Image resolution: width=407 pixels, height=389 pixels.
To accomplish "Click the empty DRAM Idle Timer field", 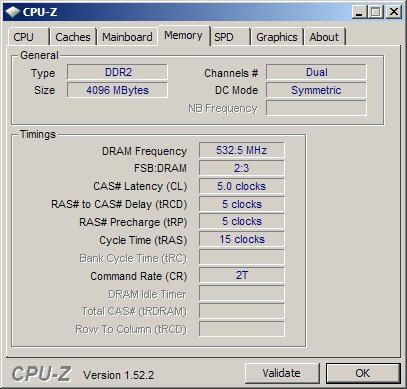I will click(242, 293).
